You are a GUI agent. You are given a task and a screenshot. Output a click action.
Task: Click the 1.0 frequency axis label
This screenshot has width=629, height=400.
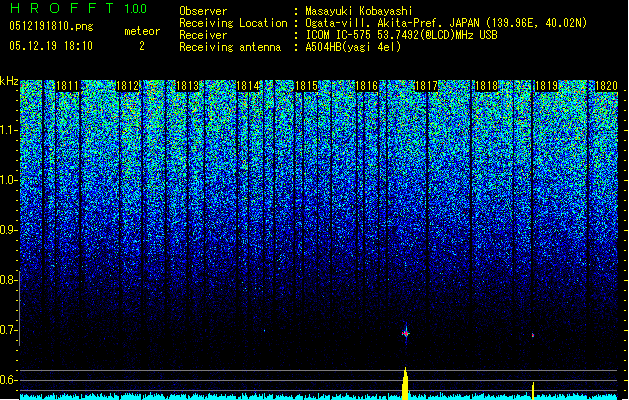click(8, 180)
